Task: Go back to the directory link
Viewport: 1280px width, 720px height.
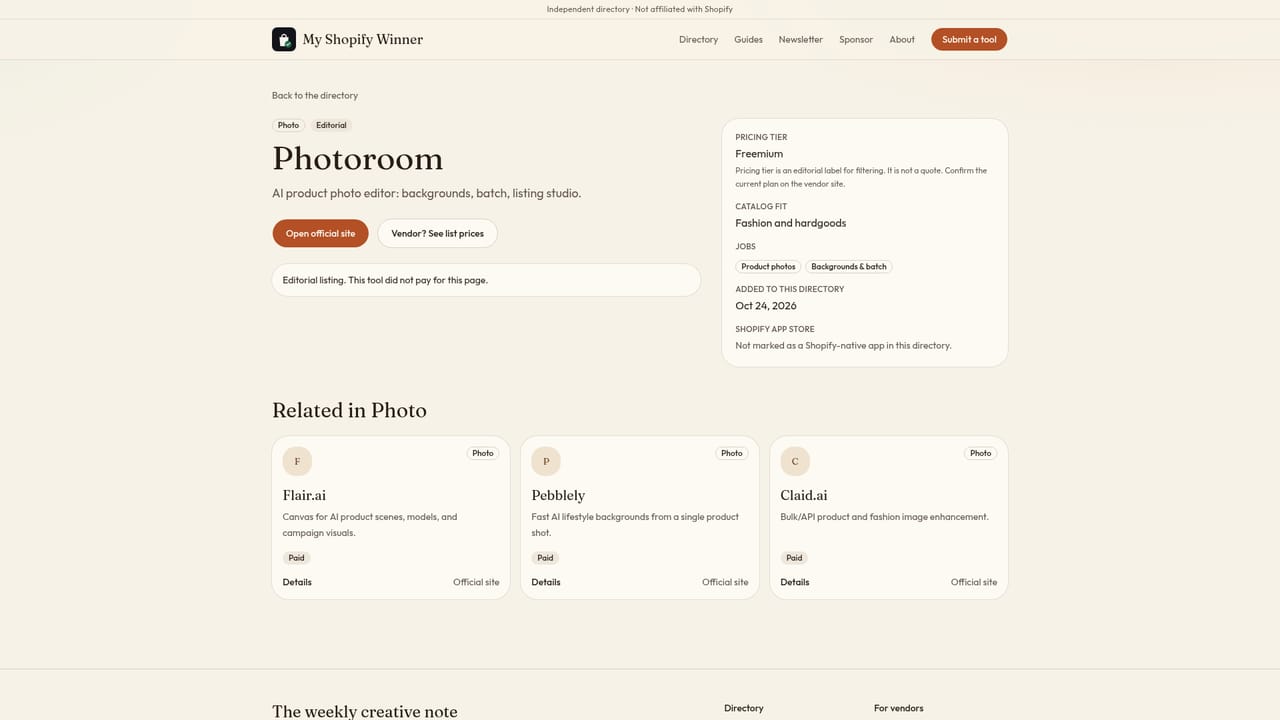Action: (x=315, y=96)
